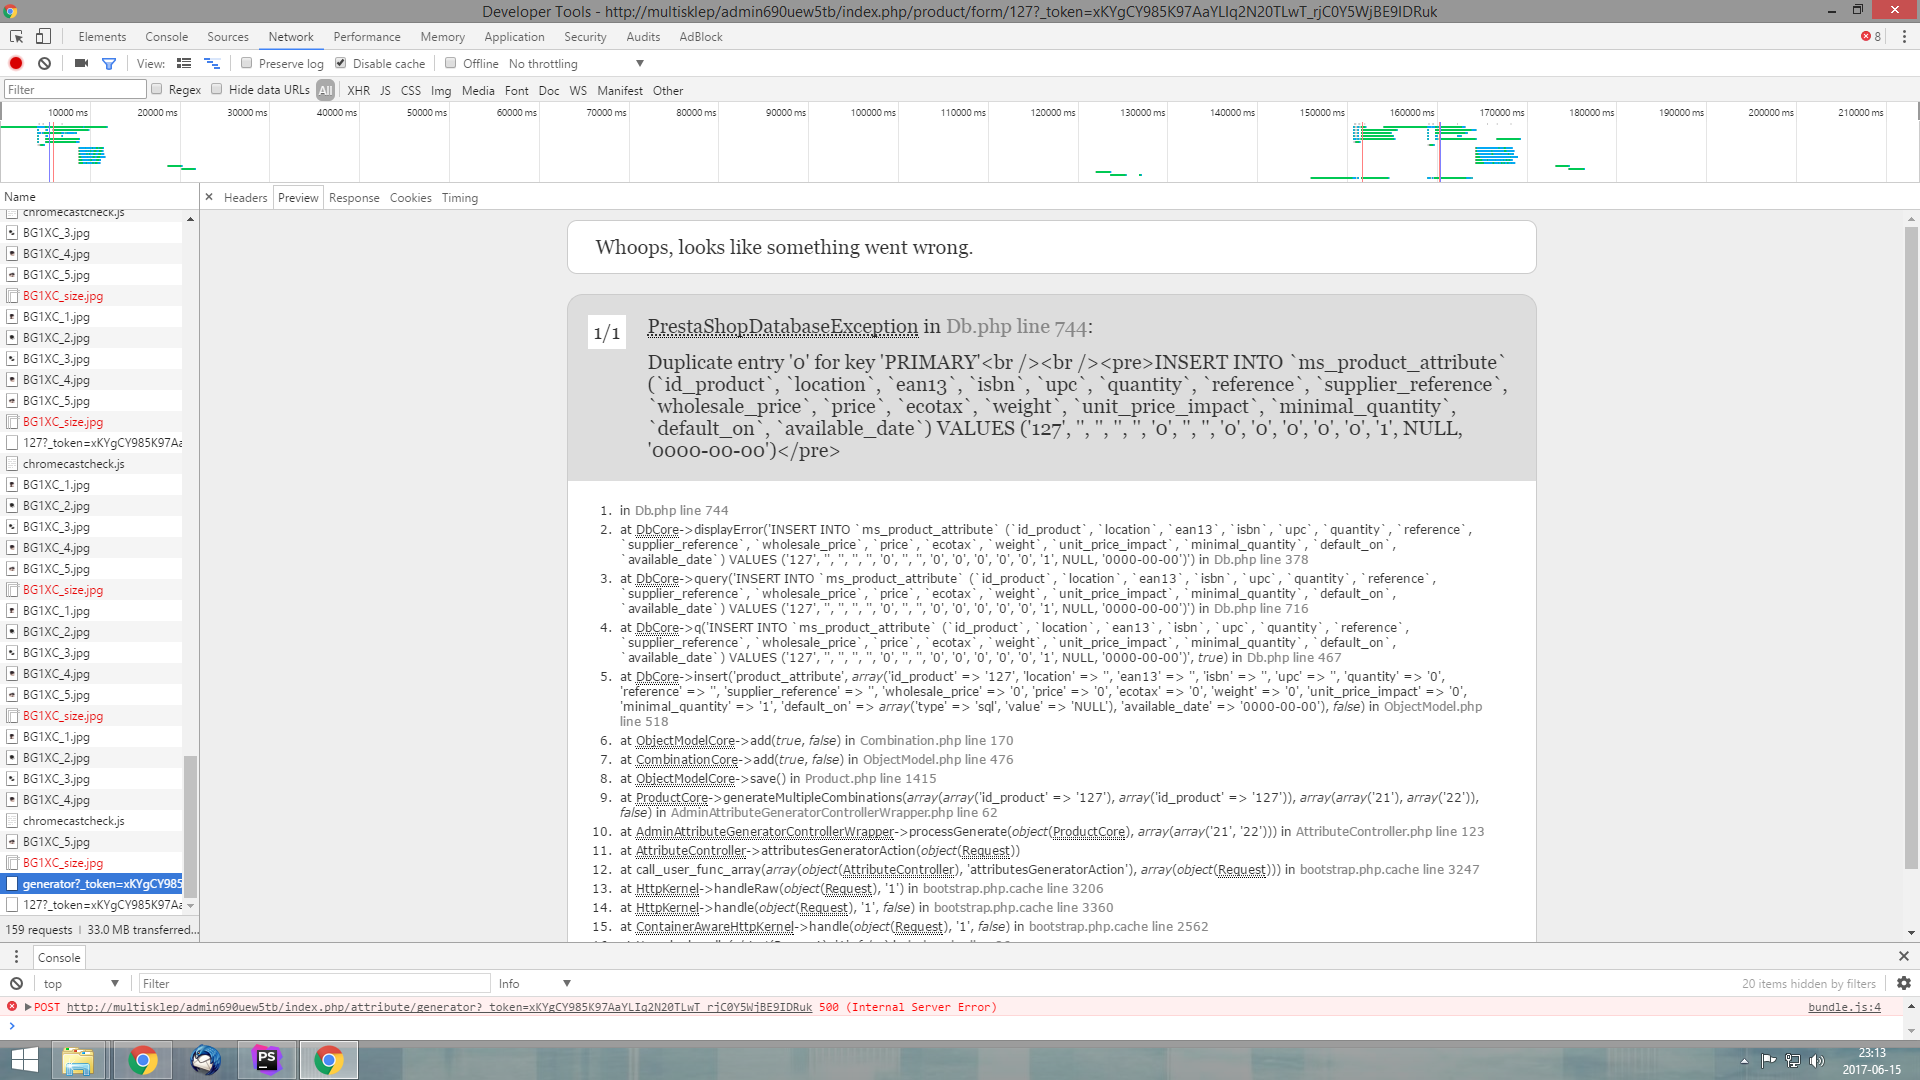Open the Info log level dropdown
This screenshot has width=1920, height=1080.
534,984
